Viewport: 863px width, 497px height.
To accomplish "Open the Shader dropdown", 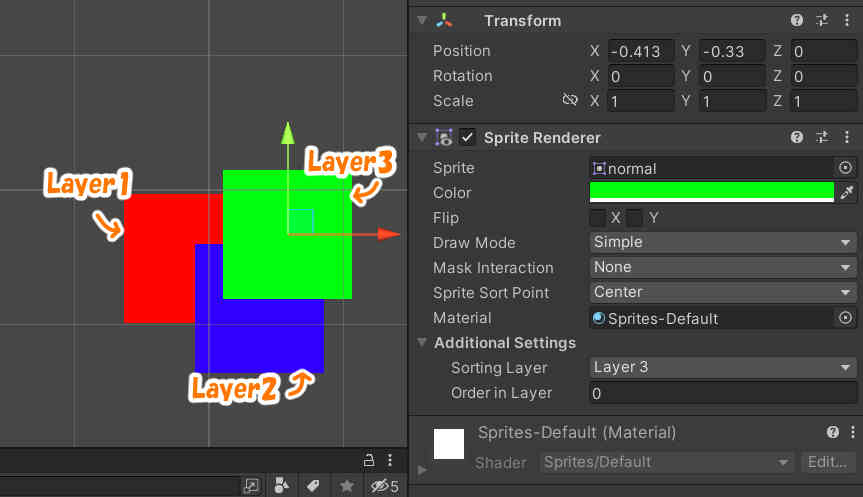I will pos(667,462).
